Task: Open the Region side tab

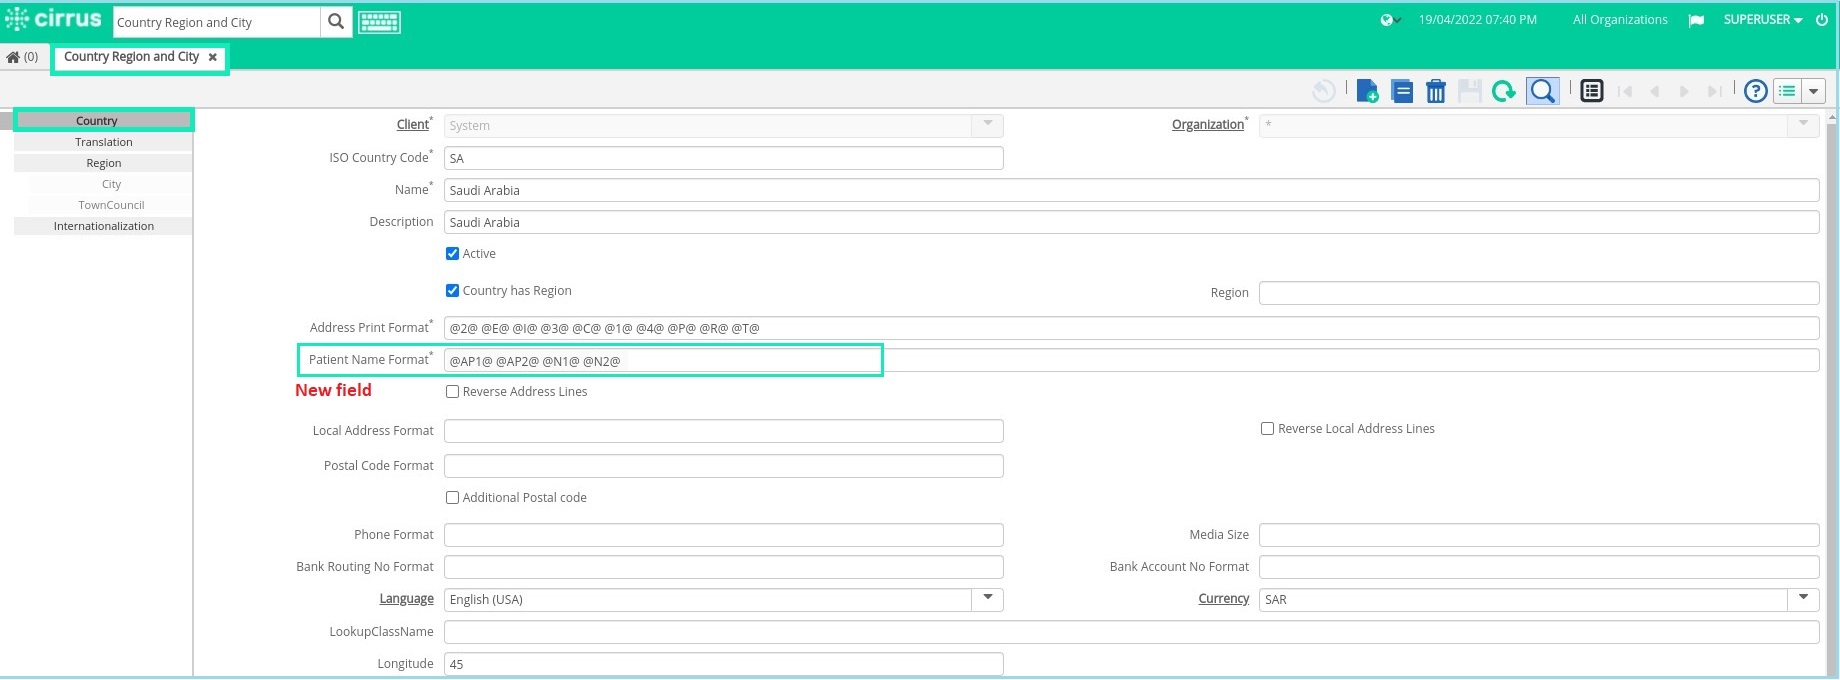Action: [104, 163]
